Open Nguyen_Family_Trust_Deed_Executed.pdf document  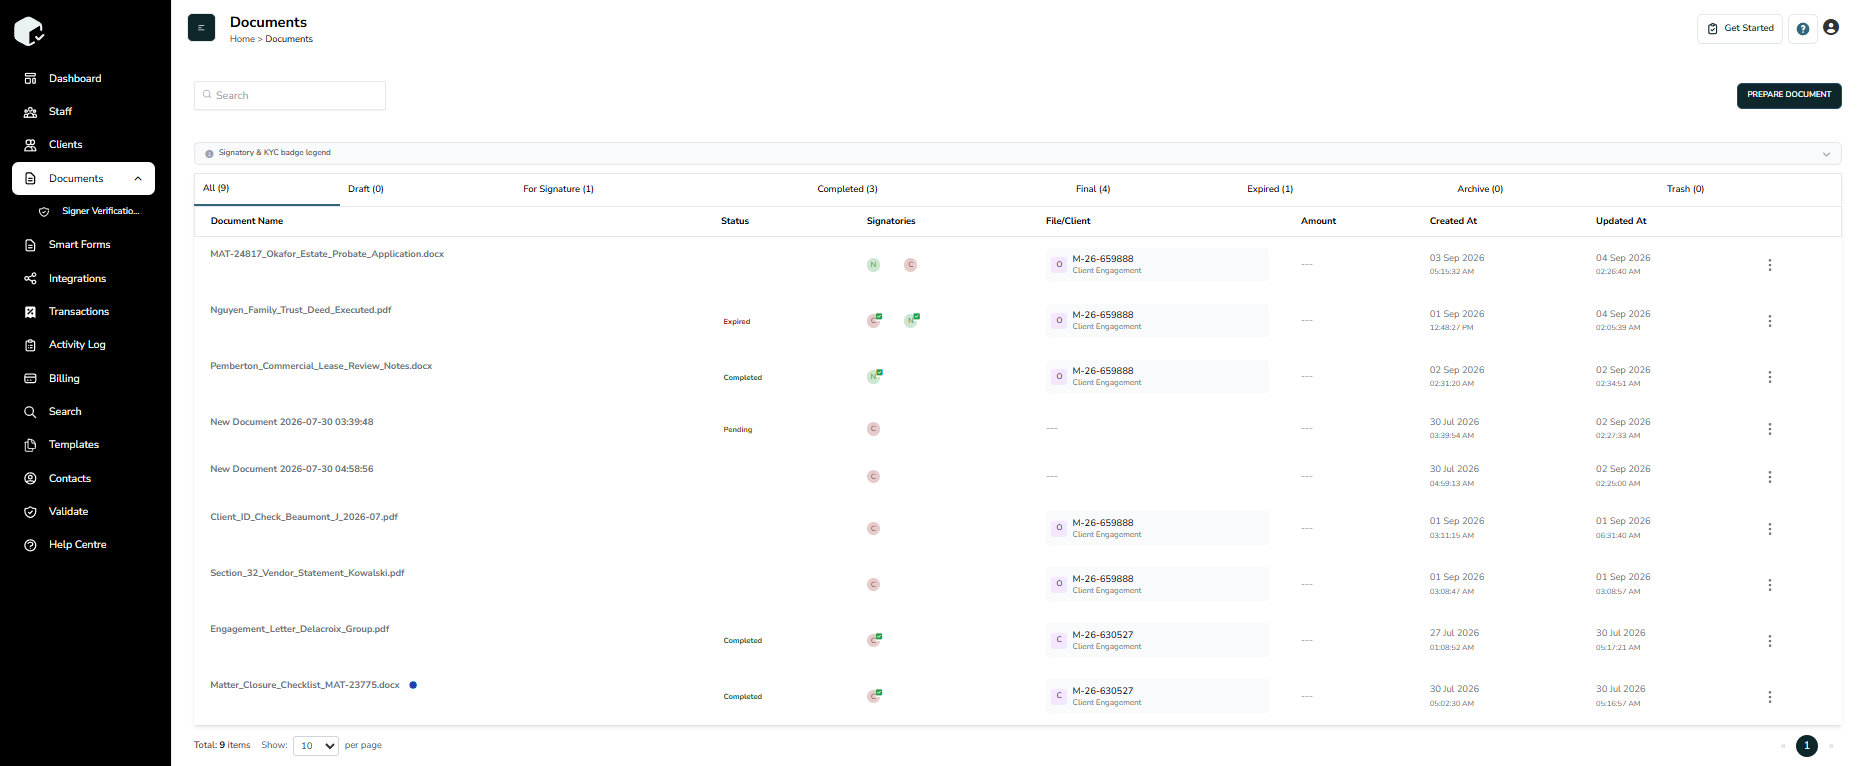pos(301,310)
